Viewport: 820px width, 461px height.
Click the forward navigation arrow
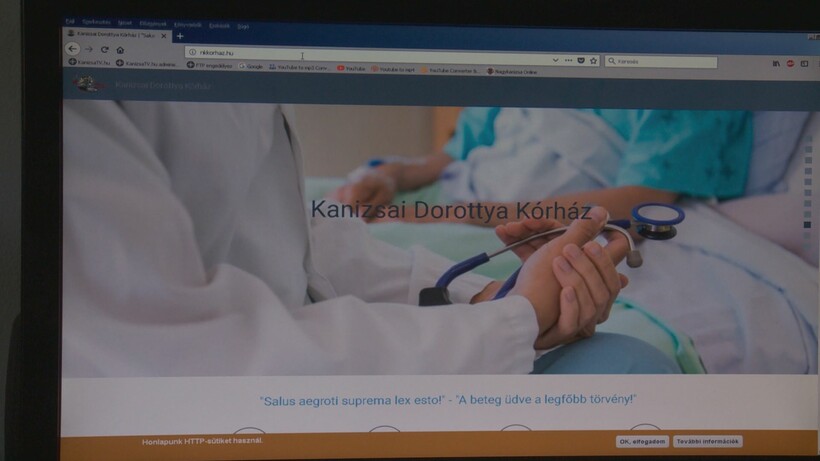click(x=89, y=49)
